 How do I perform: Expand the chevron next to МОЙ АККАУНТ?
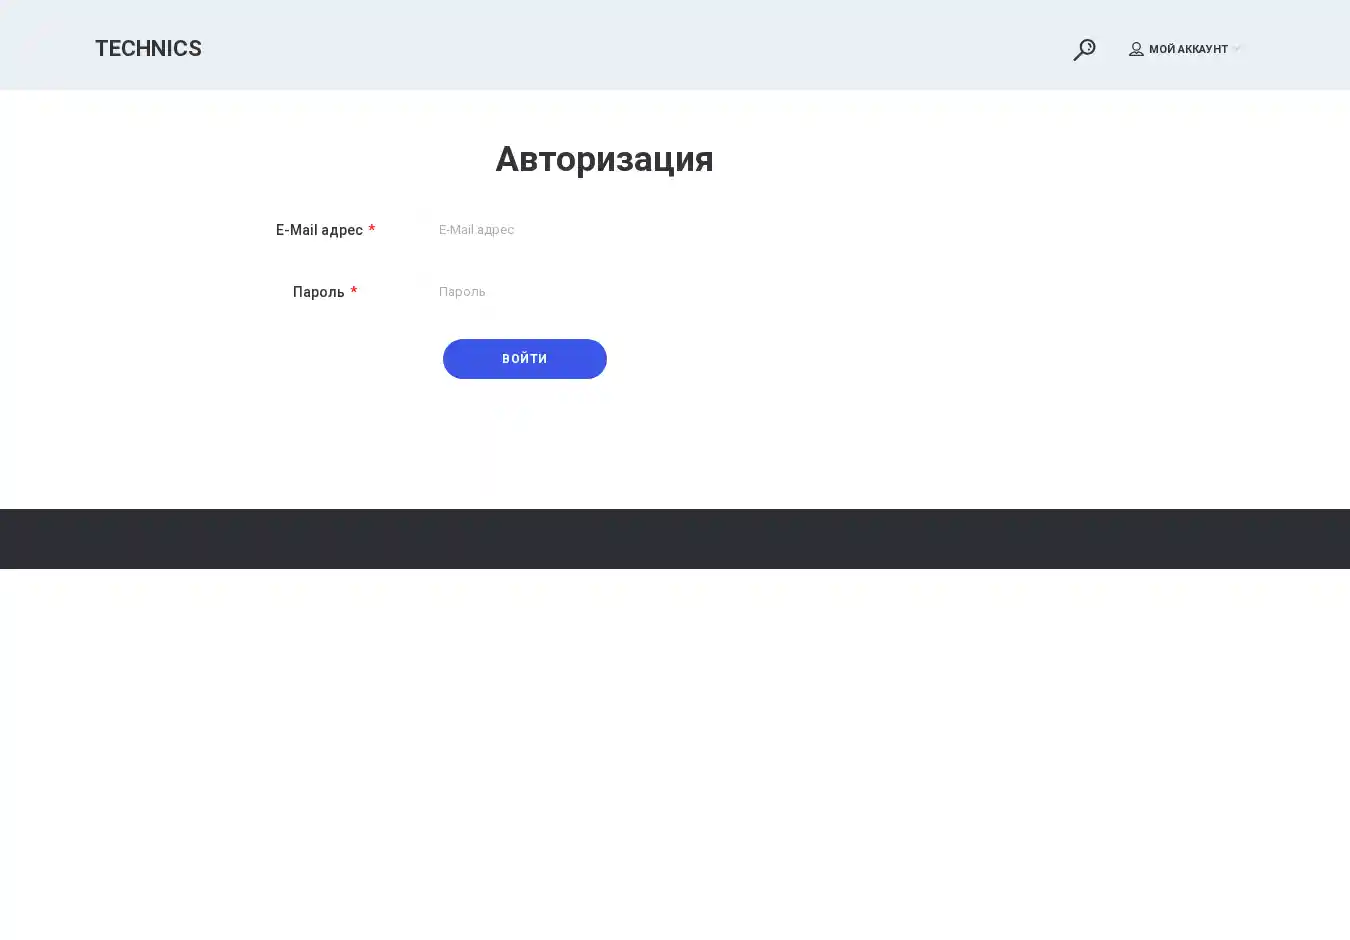pos(1237,49)
